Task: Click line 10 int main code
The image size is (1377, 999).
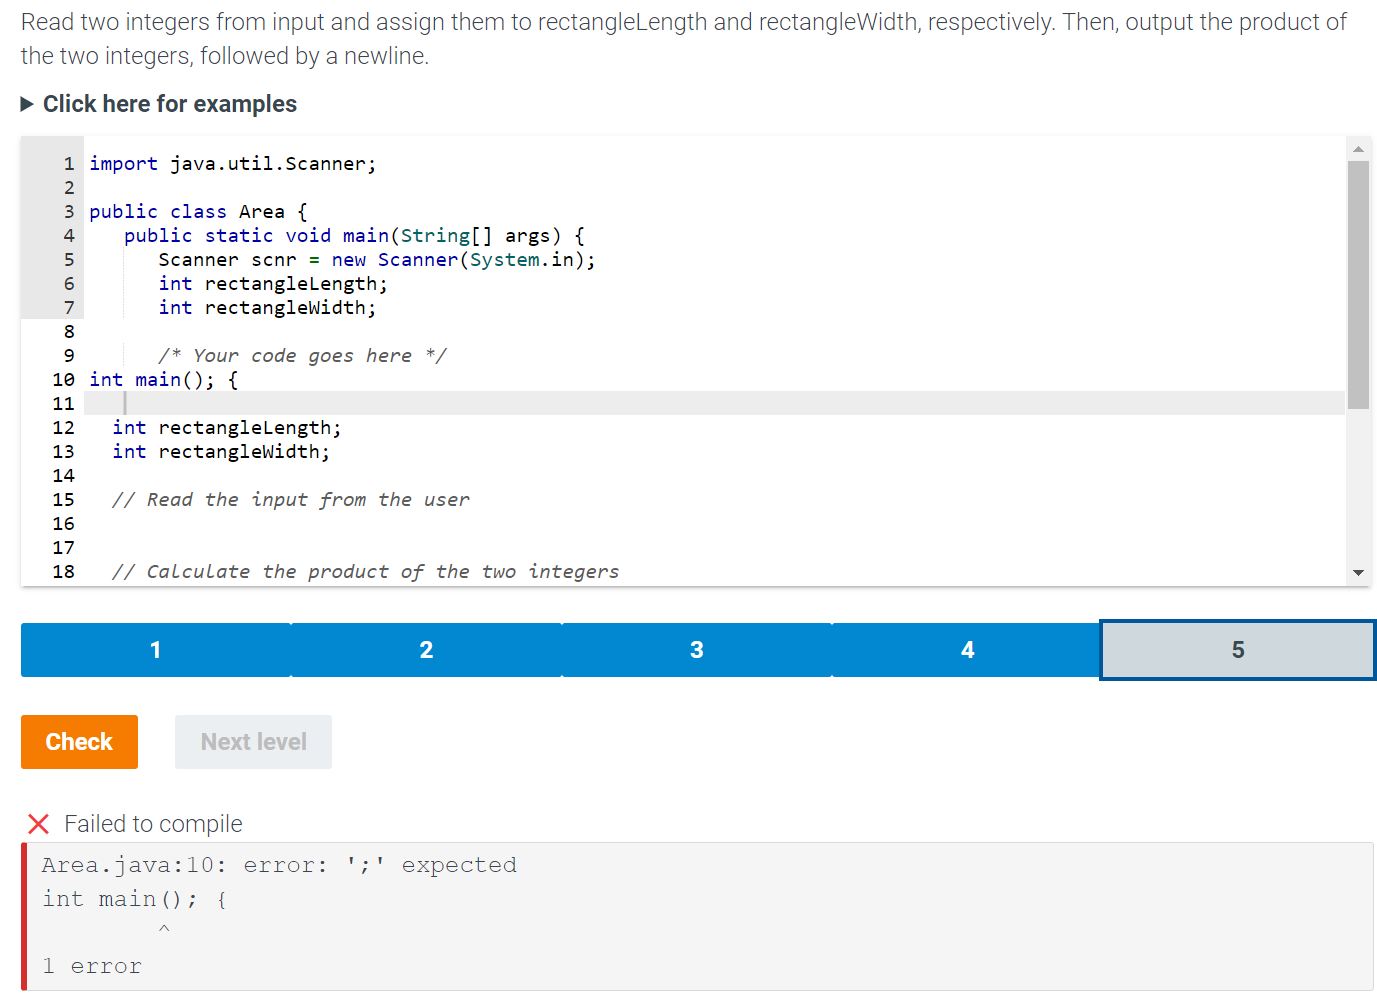Action: 164,380
